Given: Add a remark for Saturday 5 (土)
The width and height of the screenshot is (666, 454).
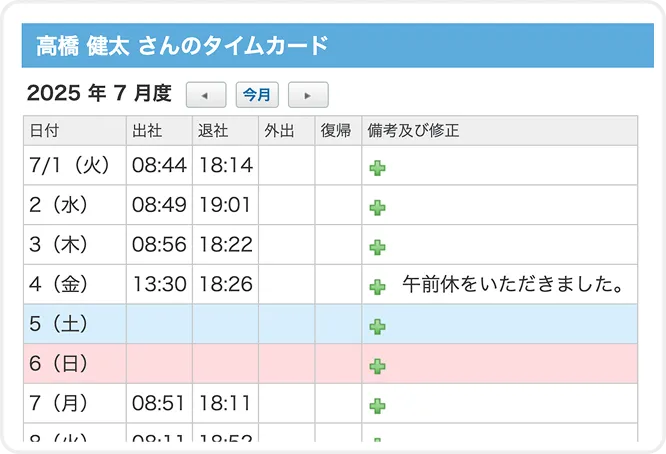Looking at the screenshot, I should pyautogui.click(x=377, y=326).
